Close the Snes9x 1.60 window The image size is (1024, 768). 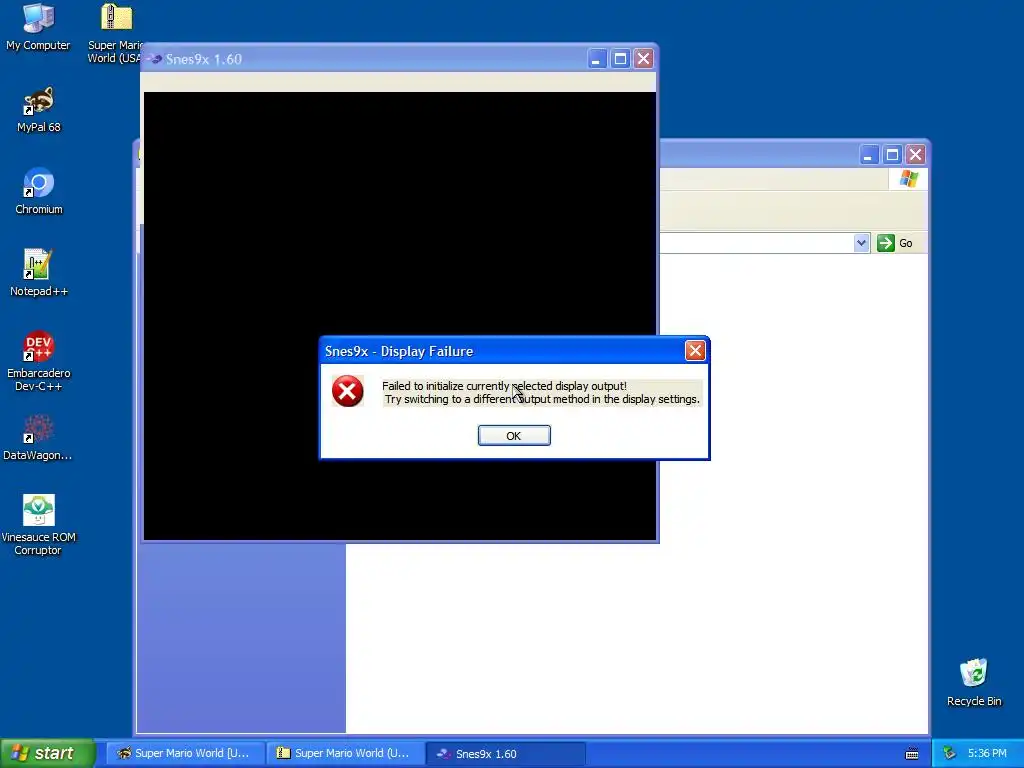tap(643, 59)
